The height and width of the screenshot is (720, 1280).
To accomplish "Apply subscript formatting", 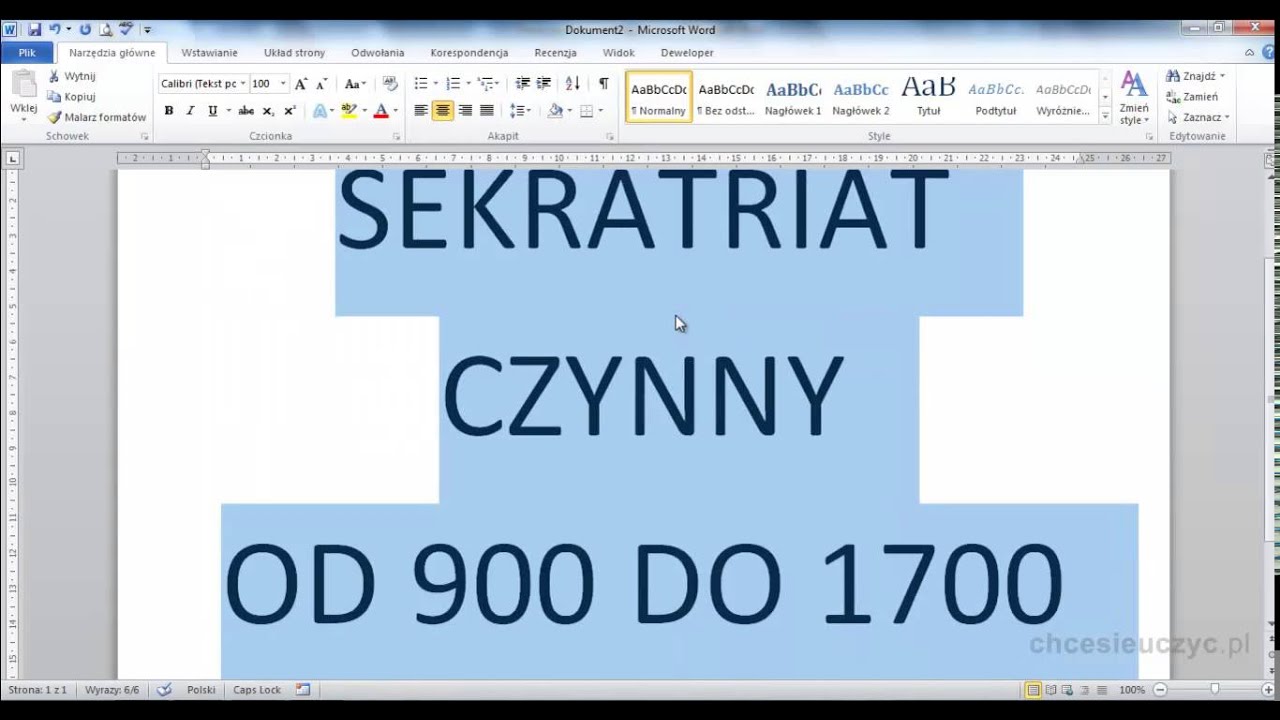I will point(268,111).
